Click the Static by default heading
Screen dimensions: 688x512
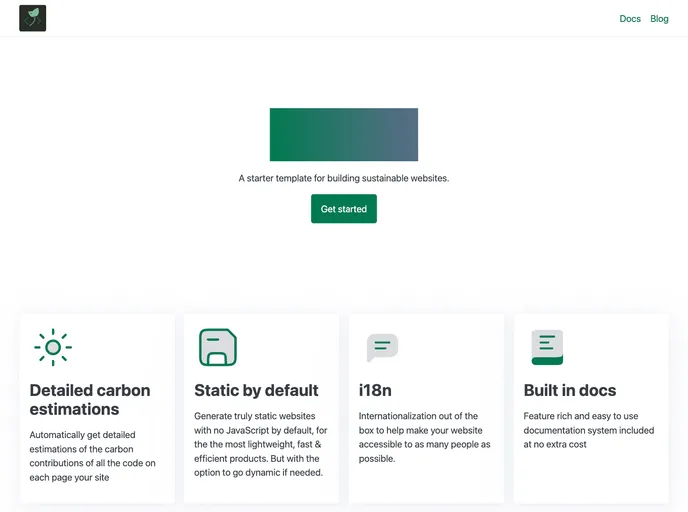[256, 390]
